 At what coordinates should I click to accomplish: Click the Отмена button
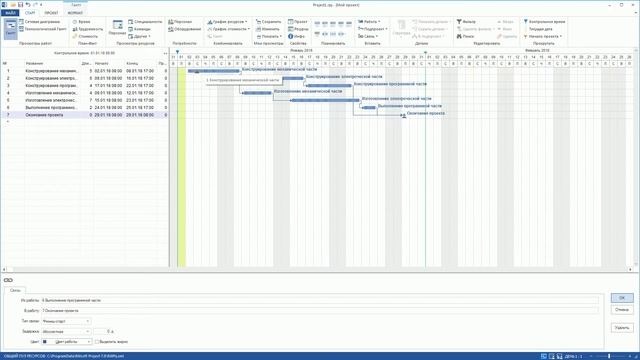click(x=622, y=310)
